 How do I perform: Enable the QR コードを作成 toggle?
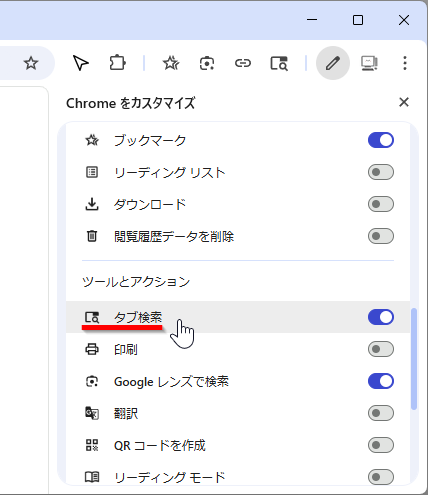381,445
